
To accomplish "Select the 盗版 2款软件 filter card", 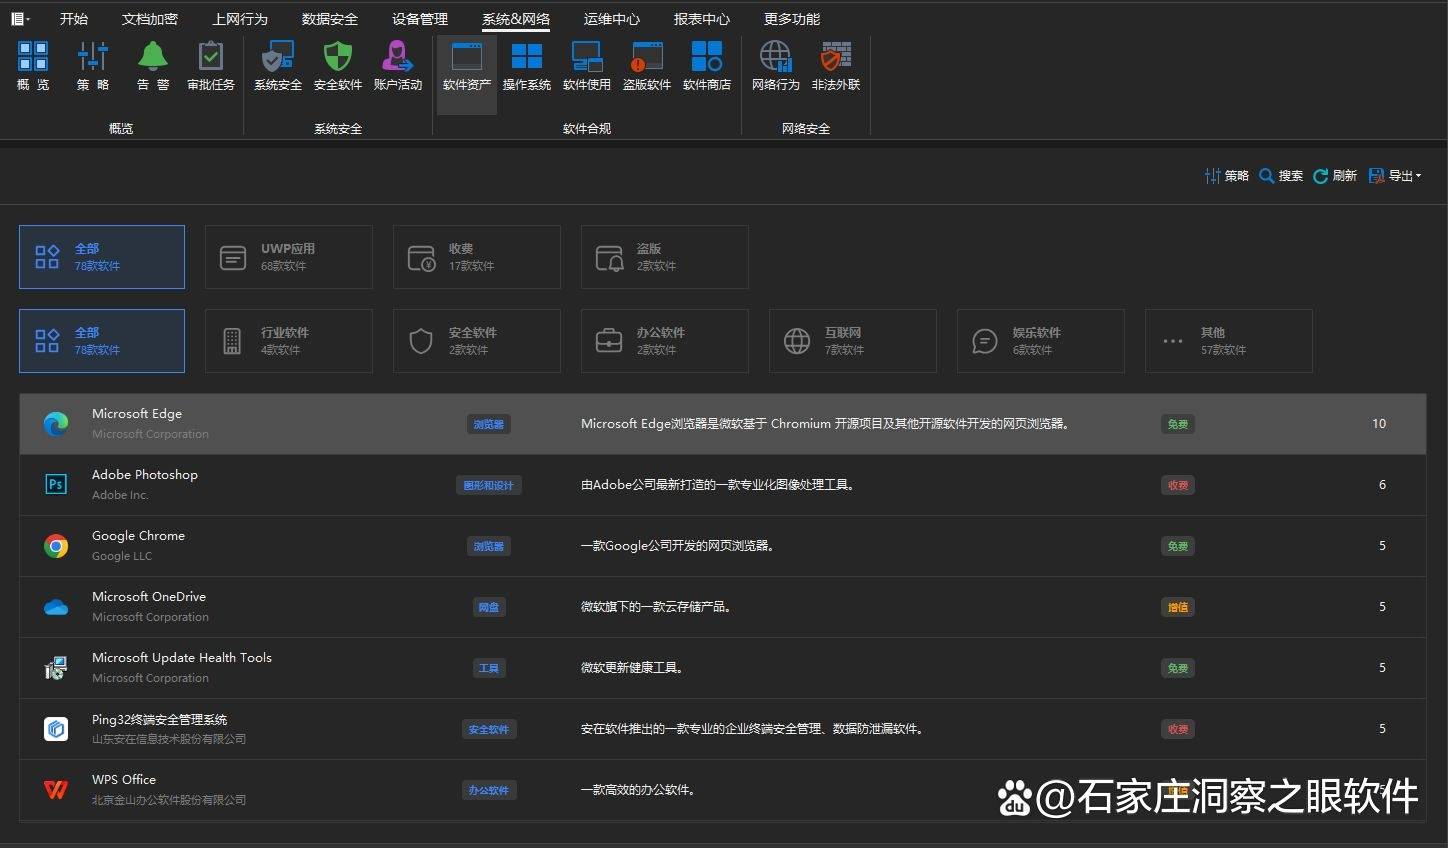I will click(665, 257).
